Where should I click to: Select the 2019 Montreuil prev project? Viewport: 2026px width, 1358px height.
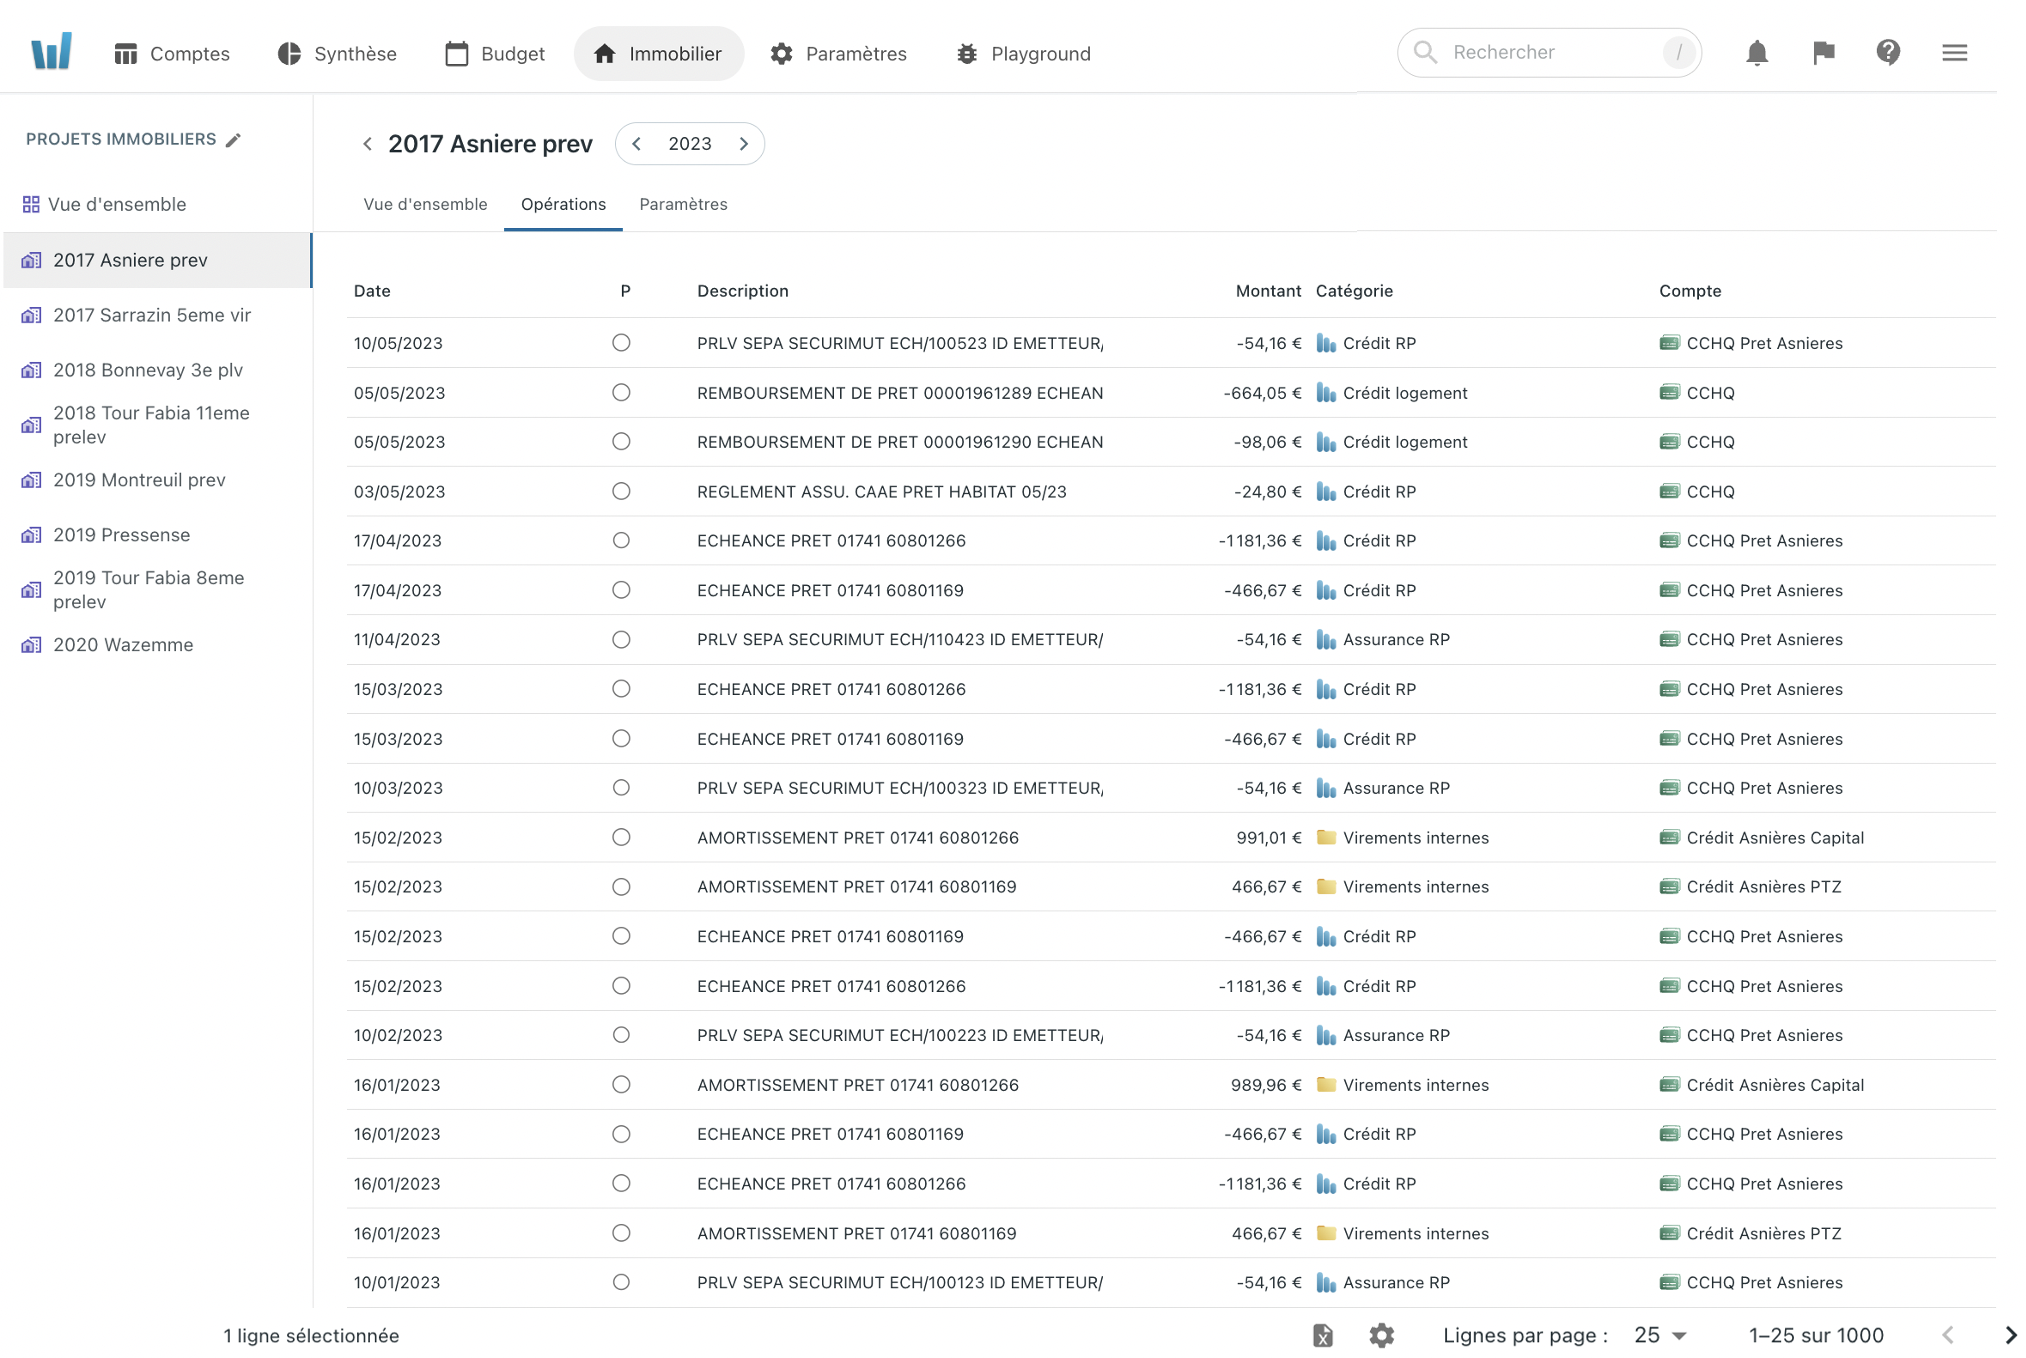point(139,480)
